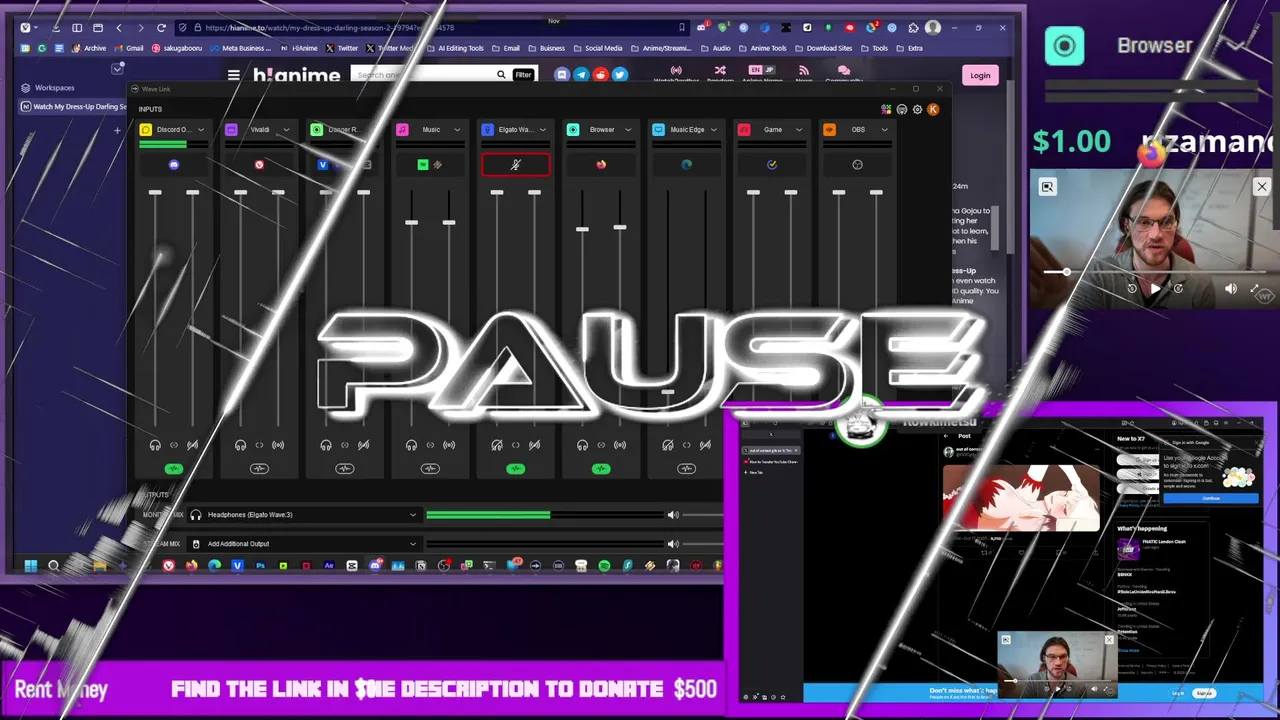This screenshot has width=1280, height=720.
Task: Open the Social Media bookmark folder
Action: [x=598, y=48]
